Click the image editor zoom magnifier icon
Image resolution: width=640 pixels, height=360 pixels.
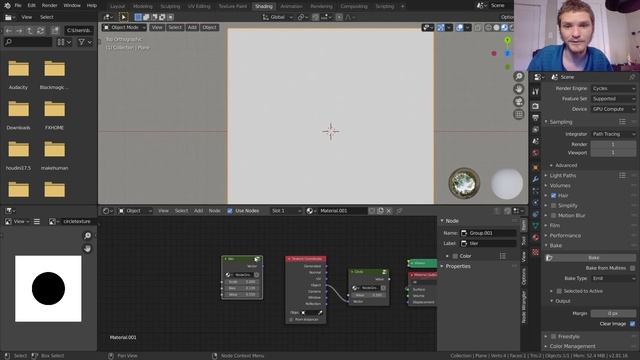(x=87, y=236)
